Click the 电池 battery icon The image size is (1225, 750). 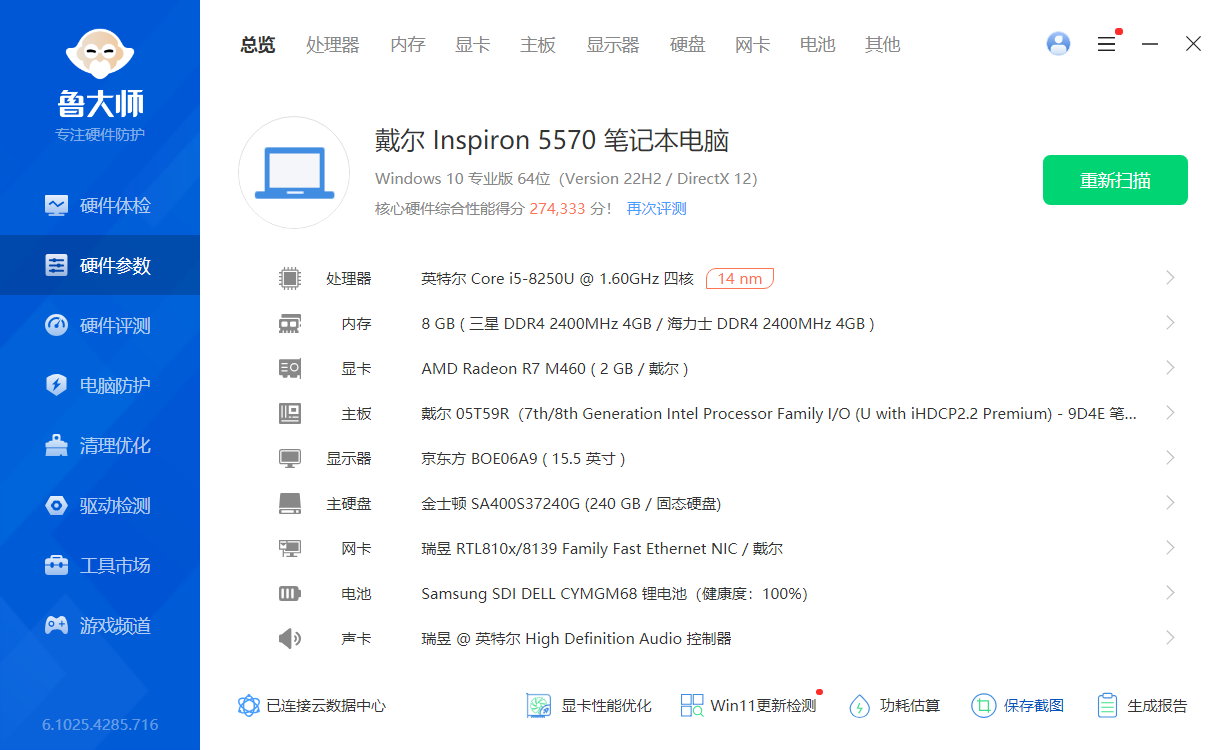(x=290, y=594)
